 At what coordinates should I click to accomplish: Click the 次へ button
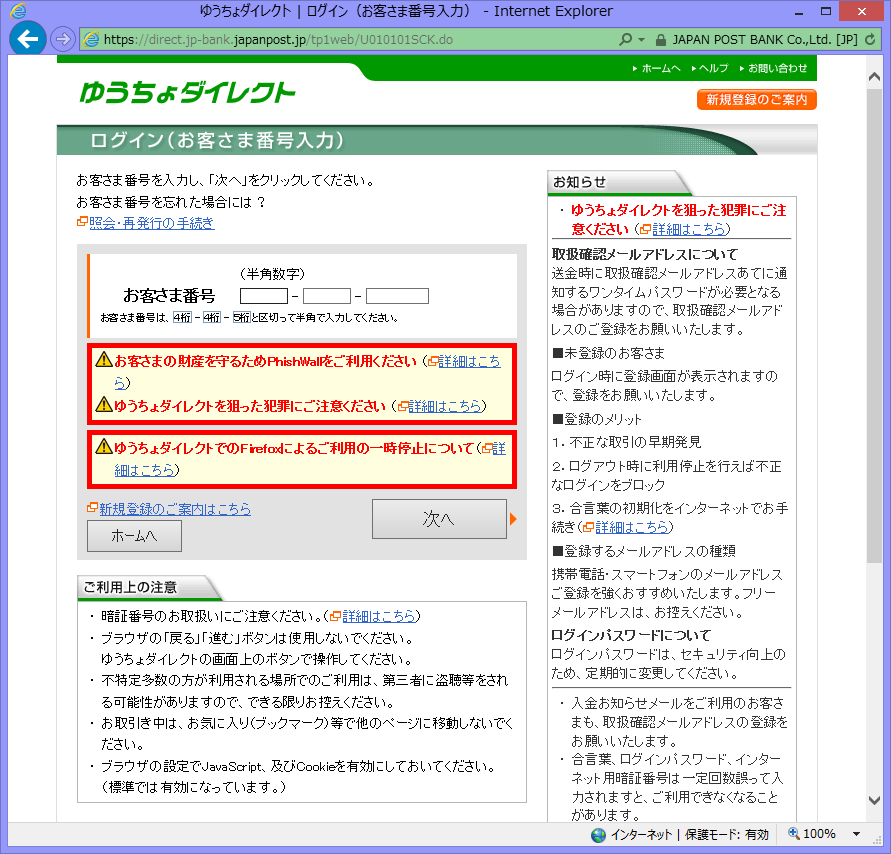pos(439,519)
